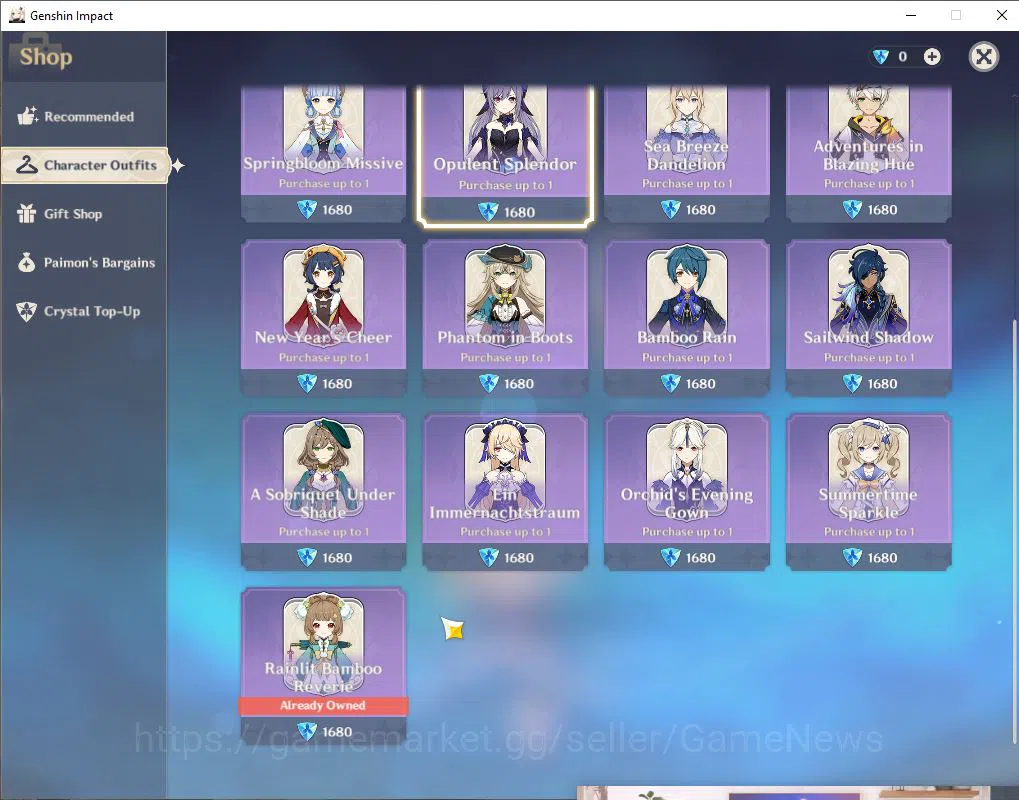Screen dimensions: 1019x800
Task: Select the owned Rainlit Bamboo Reverie outfit
Action: pos(324,665)
